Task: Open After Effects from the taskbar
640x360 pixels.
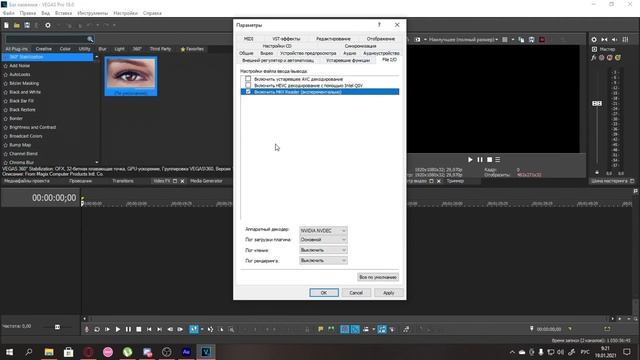Action: coord(186,352)
